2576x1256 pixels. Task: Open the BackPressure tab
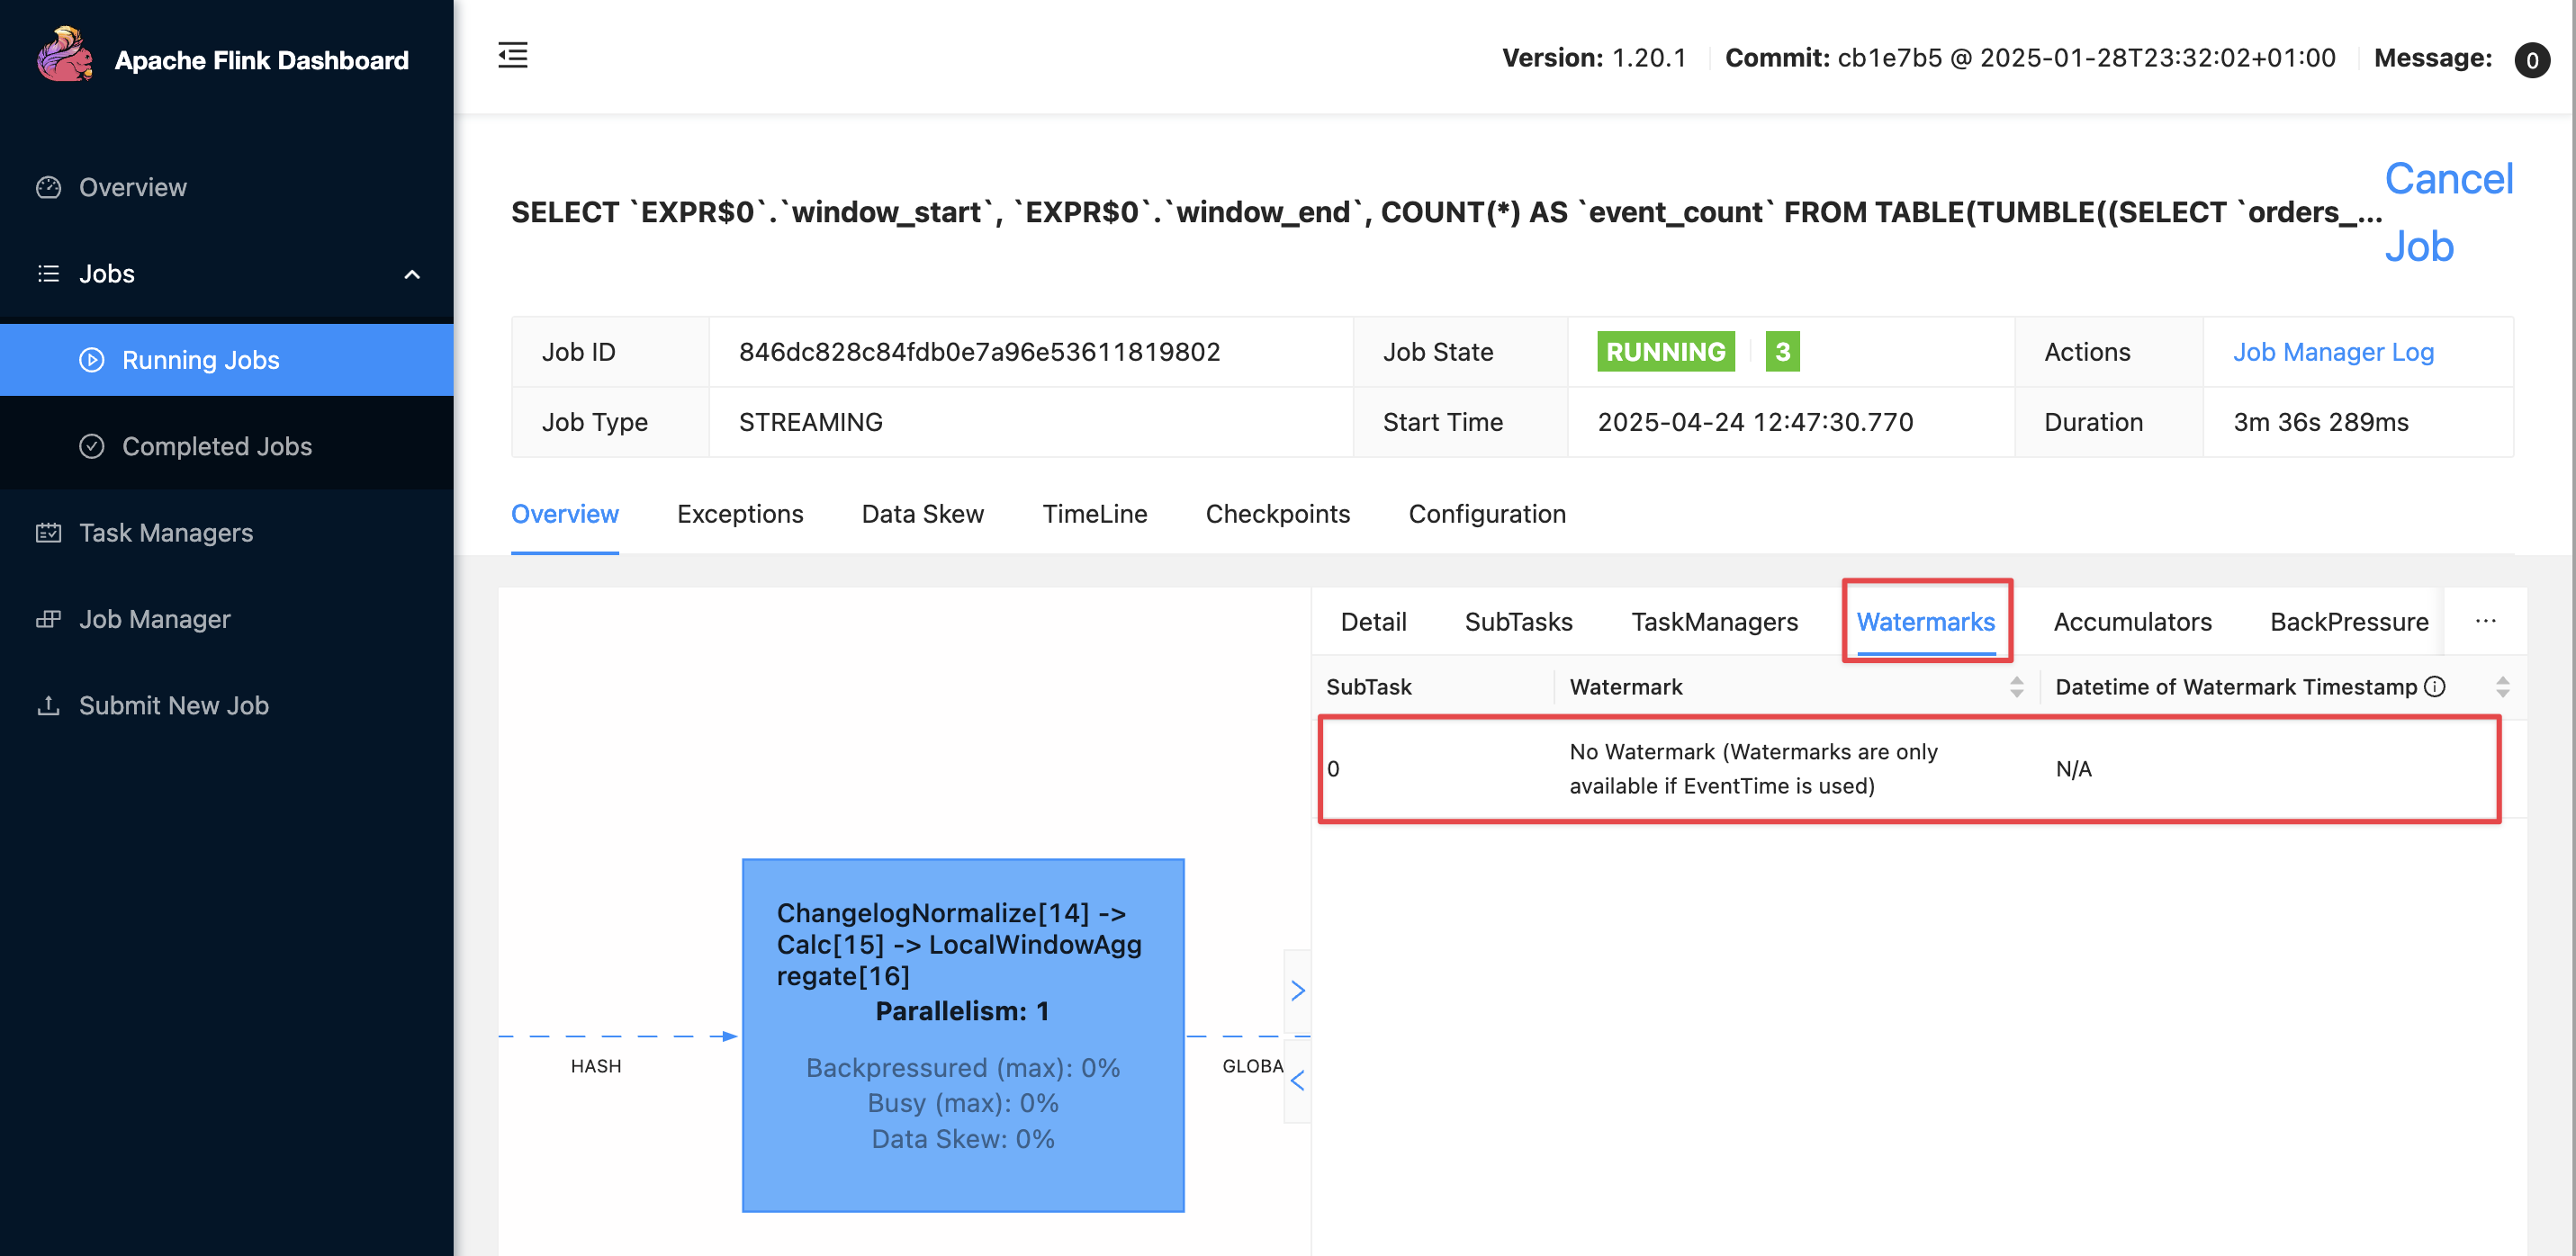pos(2348,621)
